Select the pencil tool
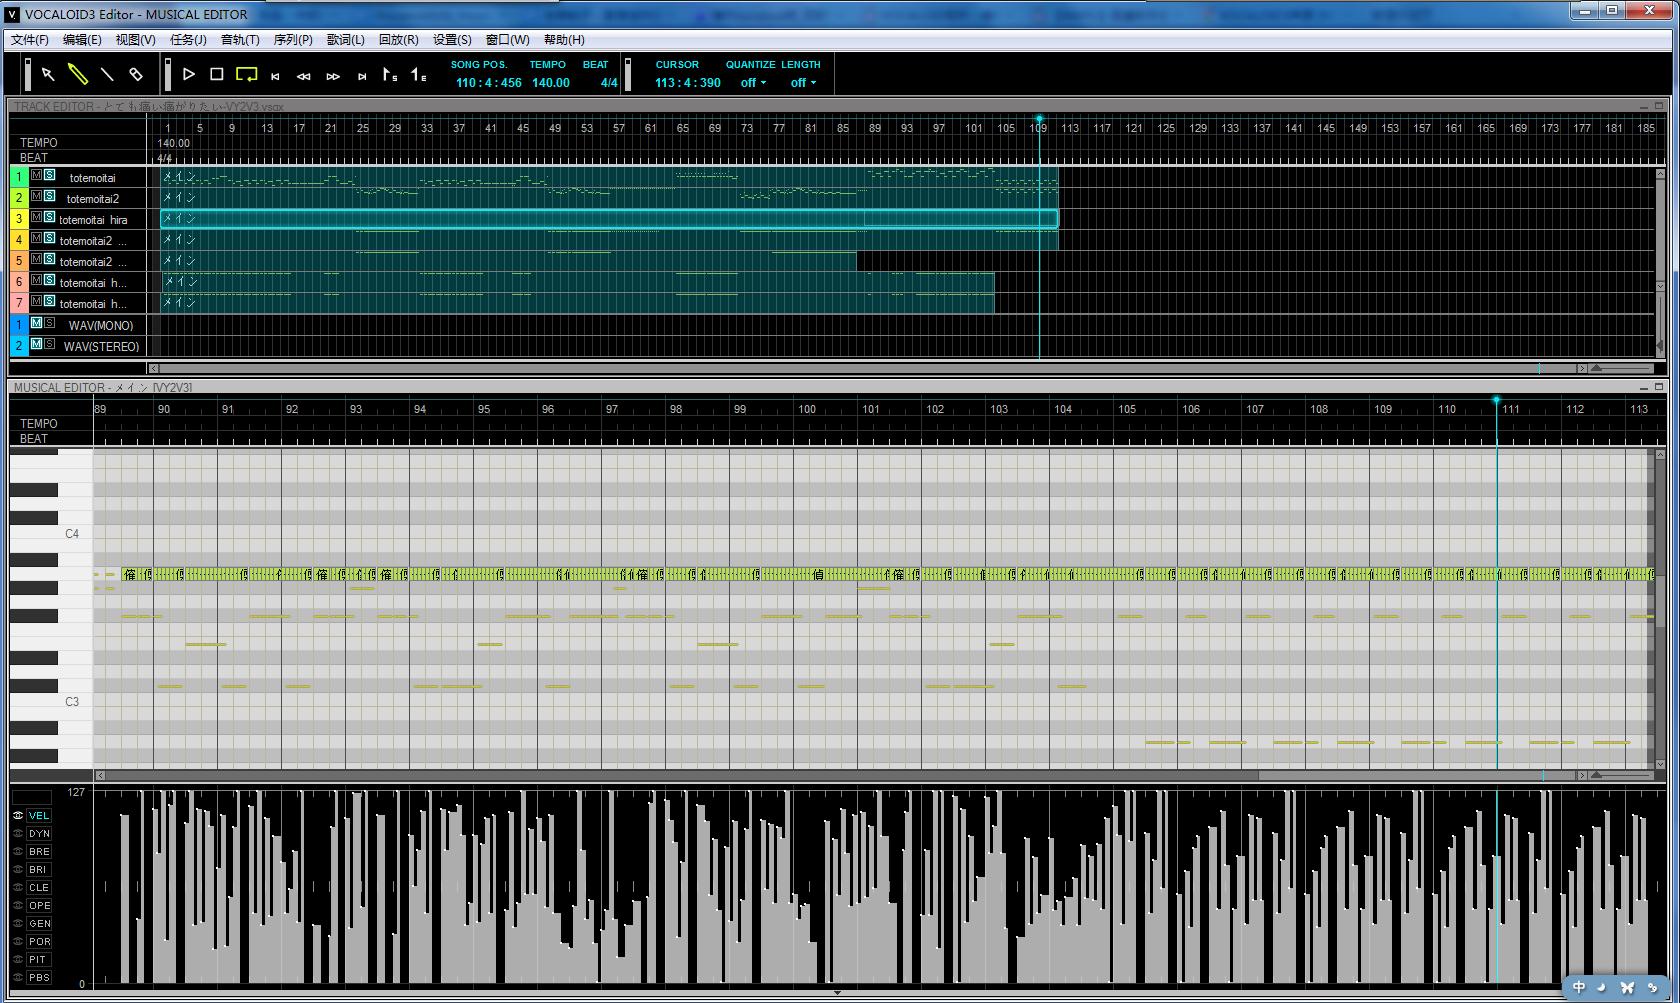1680x1003 pixels. pos(77,75)
